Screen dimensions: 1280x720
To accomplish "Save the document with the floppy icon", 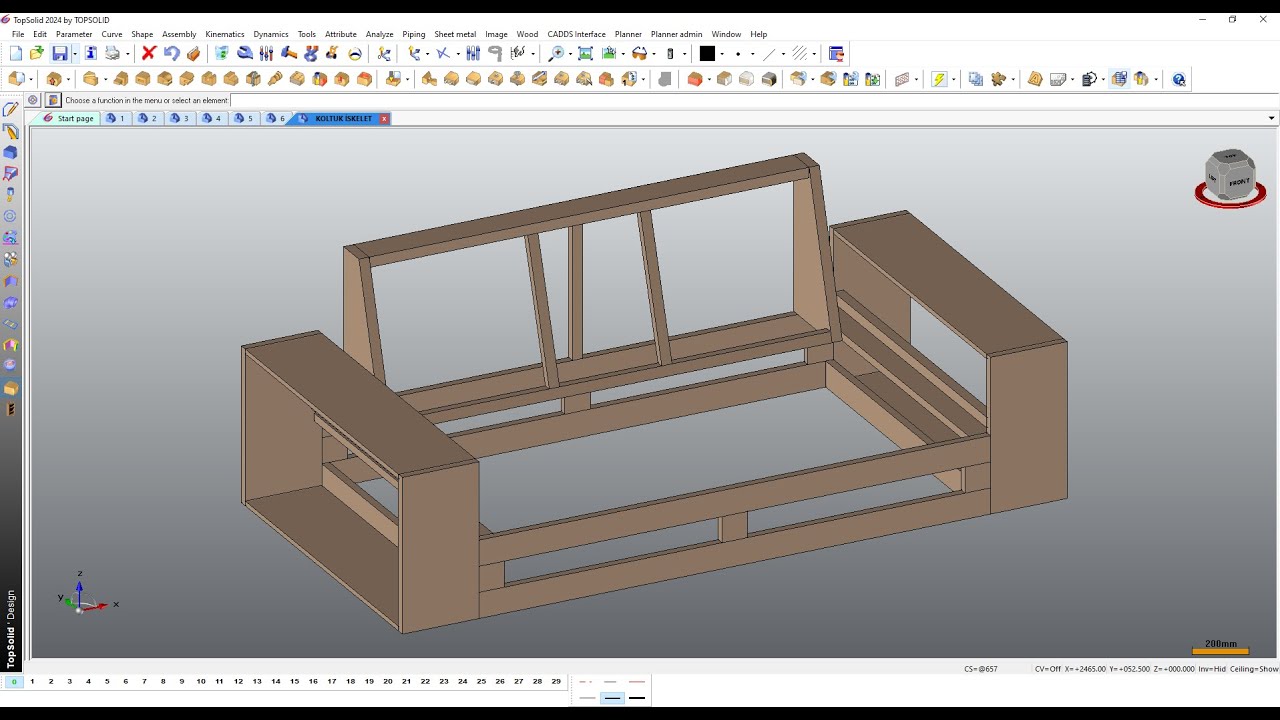I will pos(60,53).
